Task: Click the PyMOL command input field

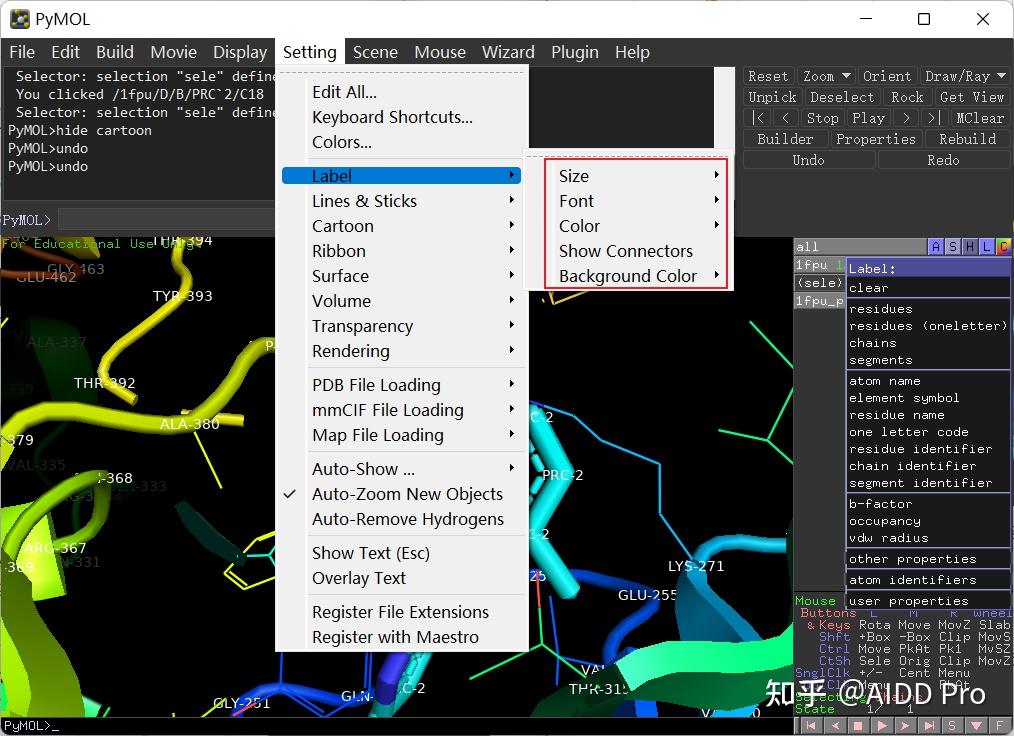Action: coord(165,220)
